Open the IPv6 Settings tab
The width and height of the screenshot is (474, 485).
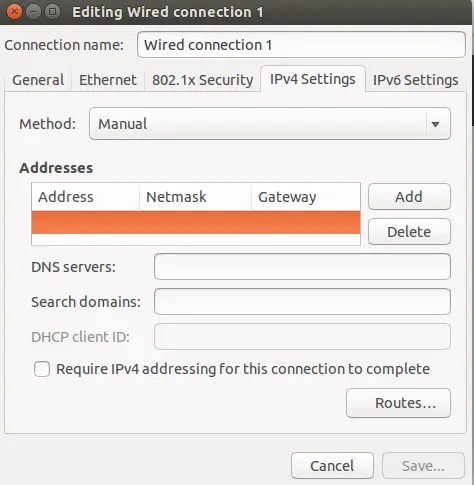click(x=415, y=80)
